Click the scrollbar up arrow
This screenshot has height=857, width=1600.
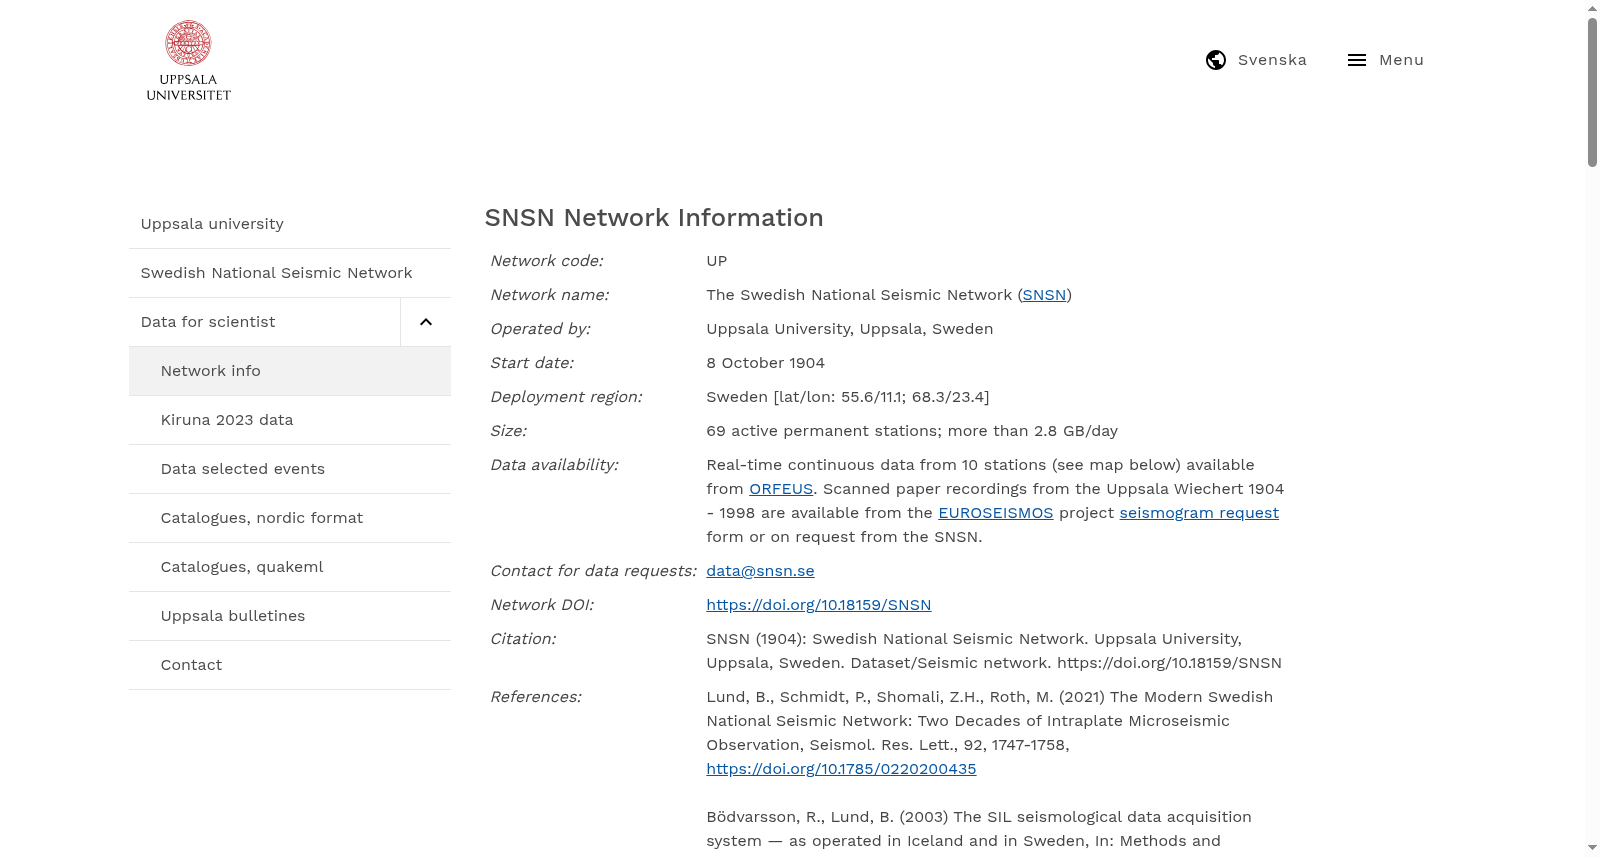click(1592, 8)
